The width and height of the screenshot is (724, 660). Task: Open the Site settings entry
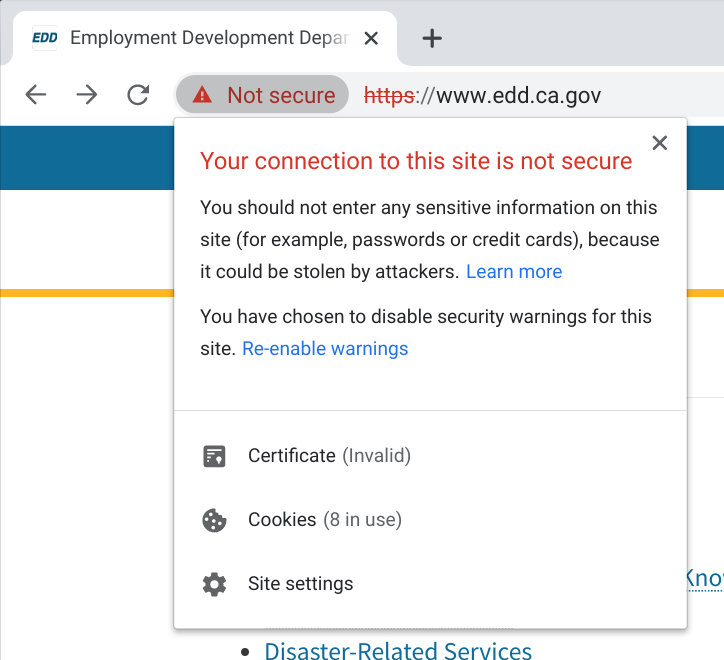tap(300, 584)
